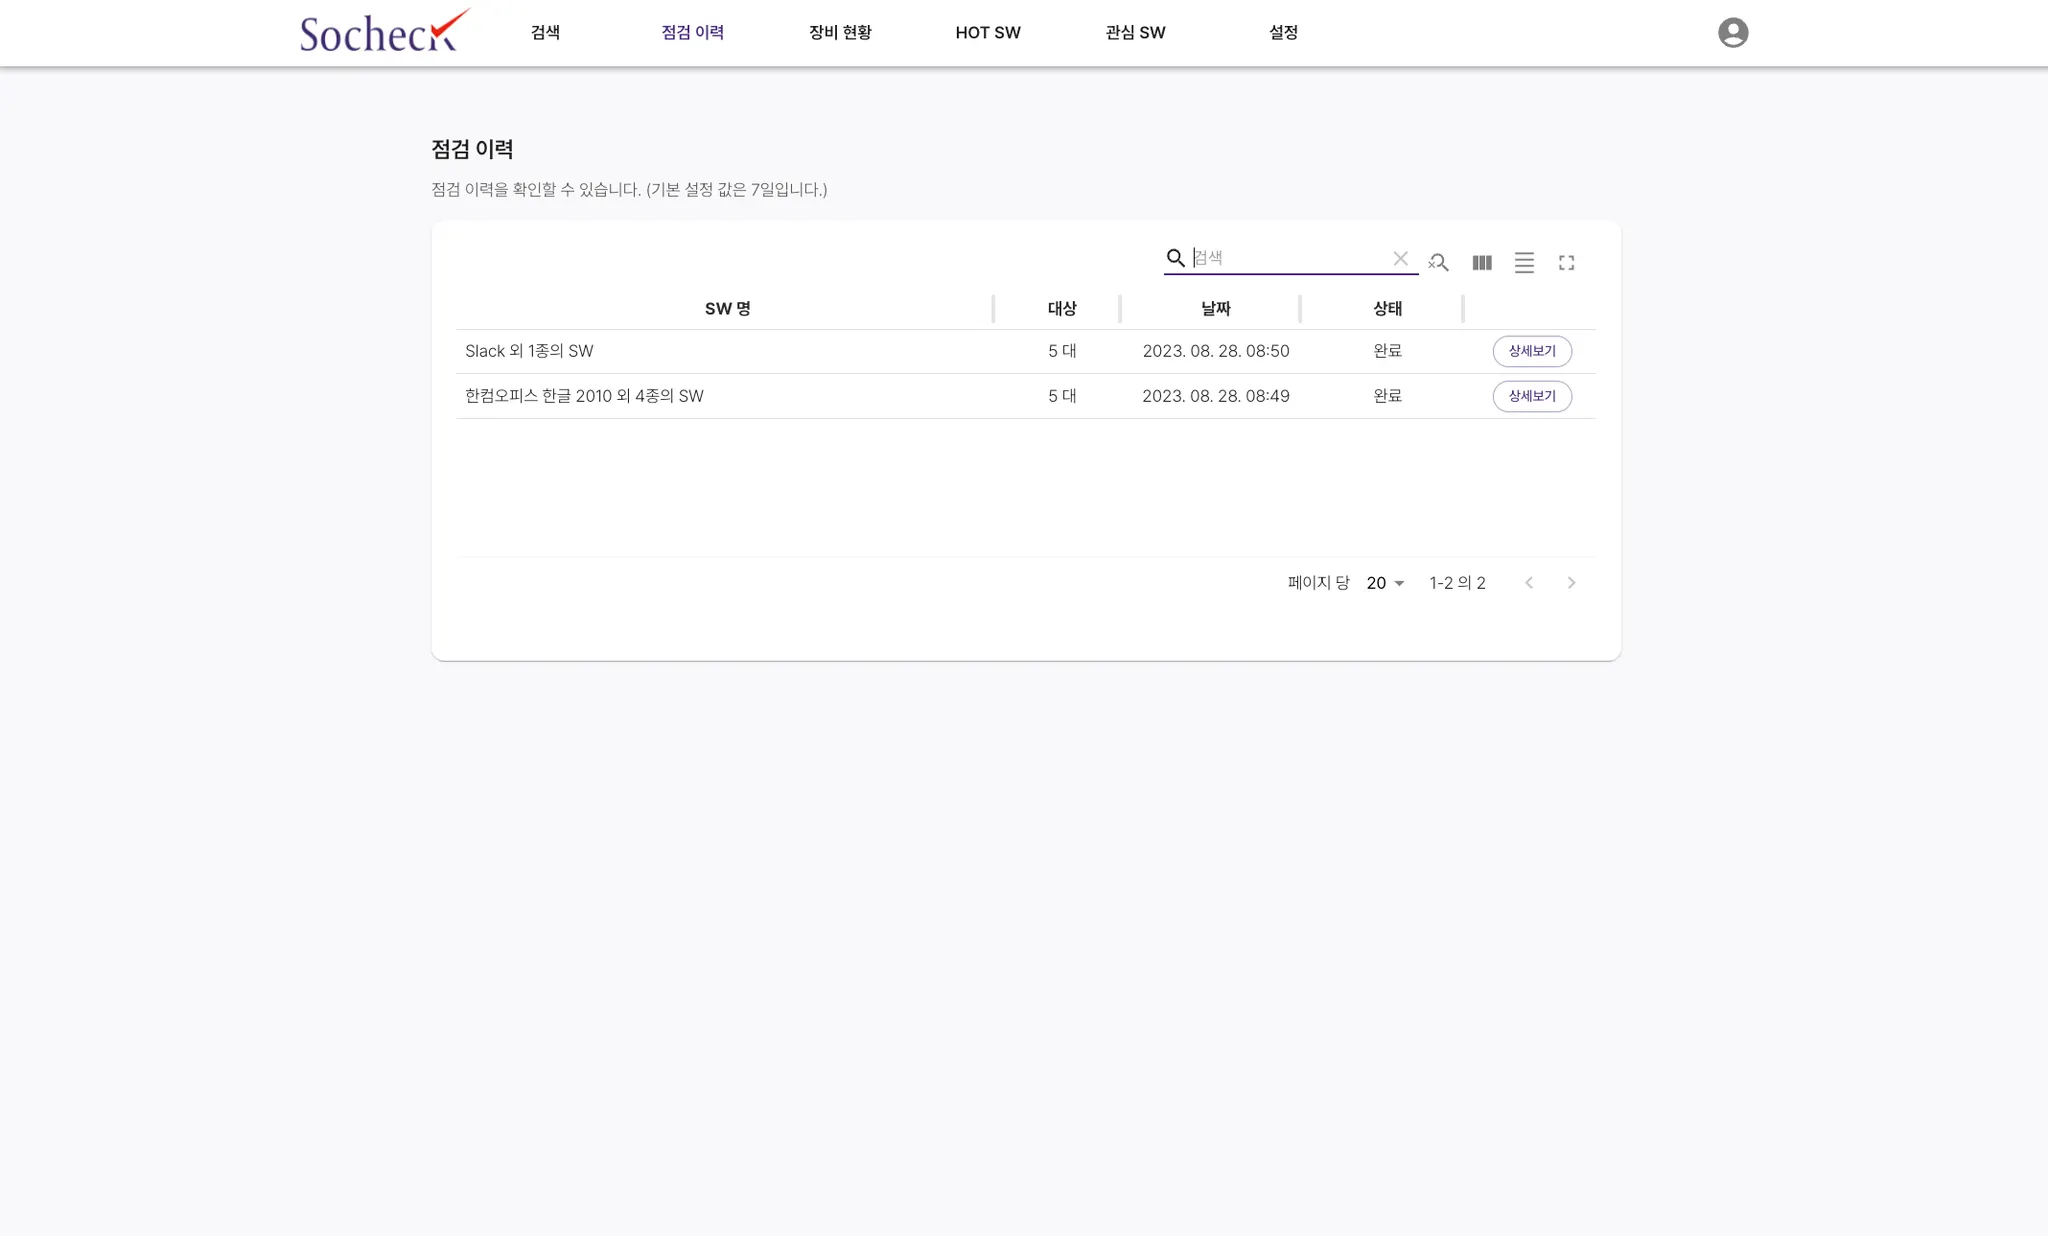The image size is (2048, 1236).
Task: Go to the next page arrow
Action: click(1571, 583)
